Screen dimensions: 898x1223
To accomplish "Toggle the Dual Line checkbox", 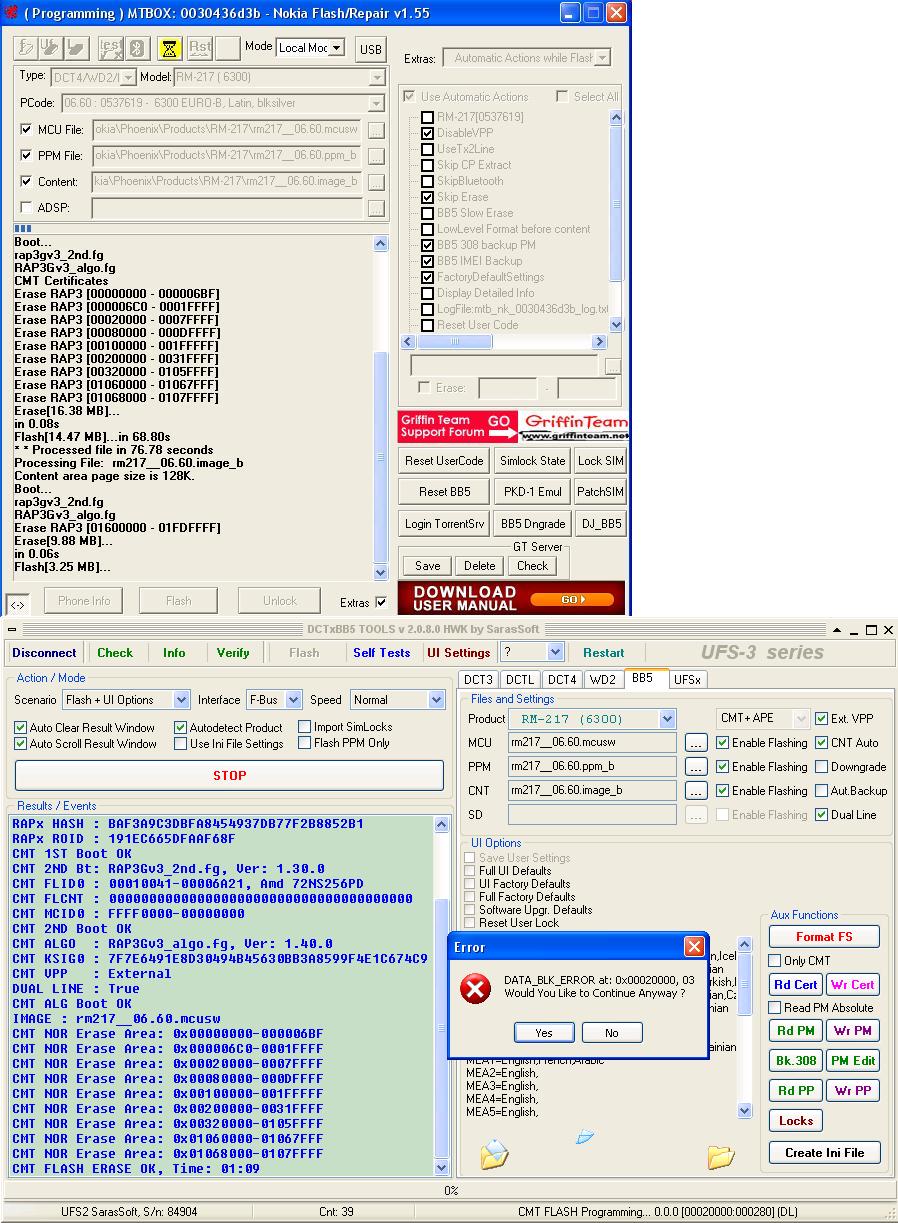I will [x=822, y=815].
